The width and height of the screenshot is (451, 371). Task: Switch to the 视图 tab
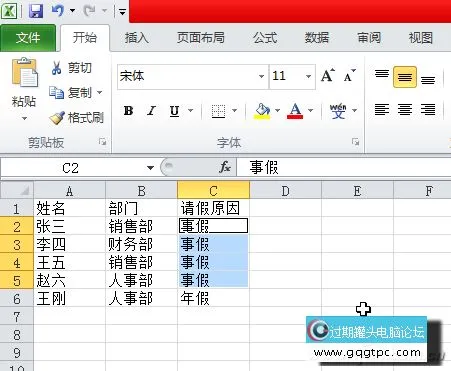(421, 38)
